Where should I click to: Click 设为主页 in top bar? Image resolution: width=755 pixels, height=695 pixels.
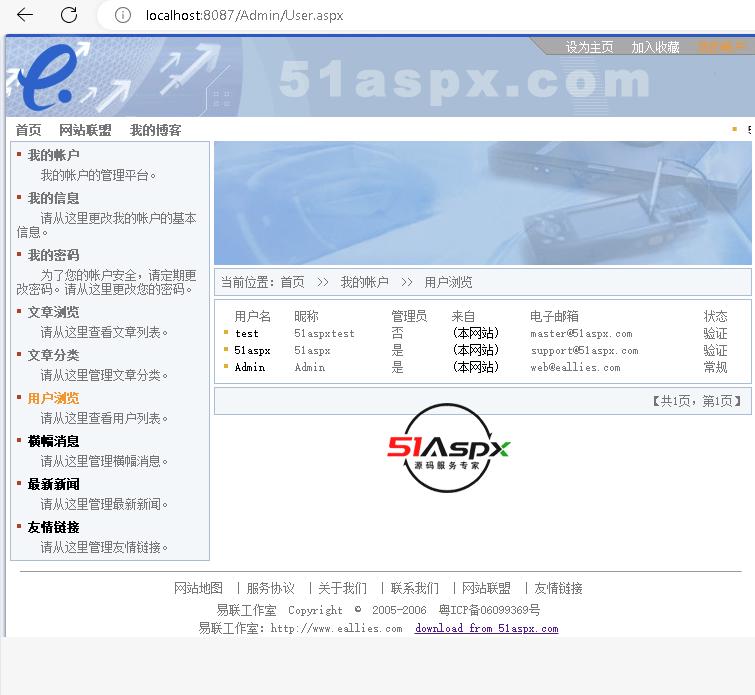589,47
